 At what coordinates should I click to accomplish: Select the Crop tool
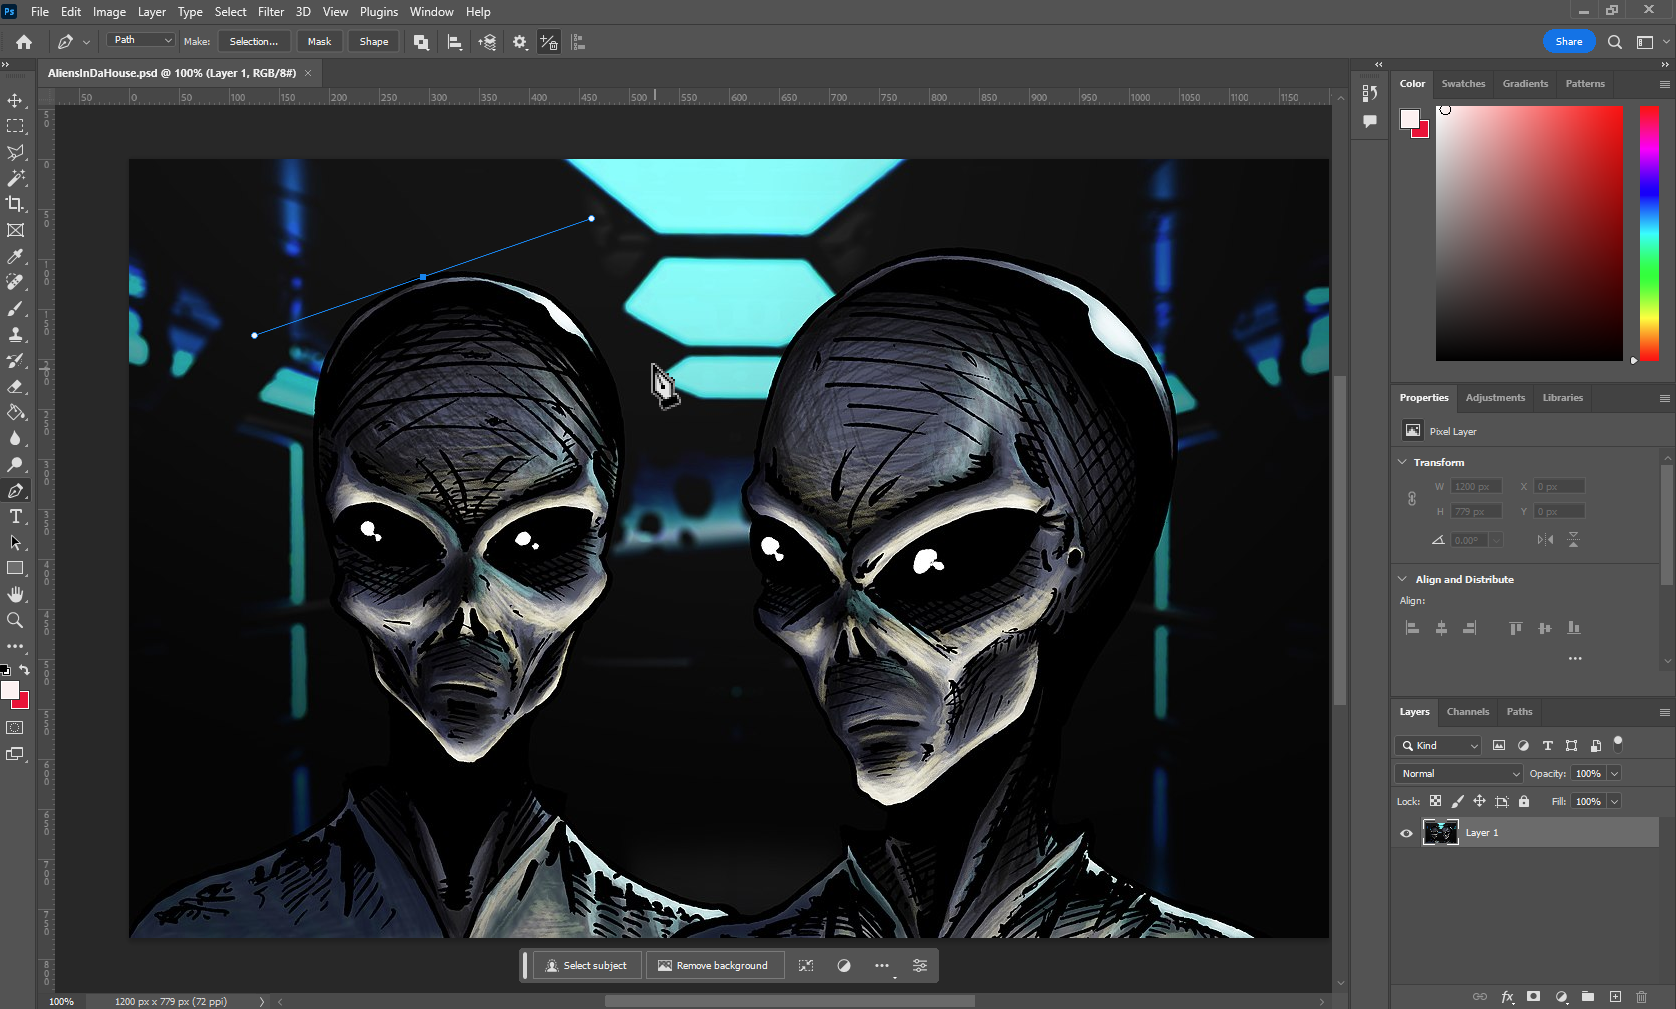(x=15, y=204)
